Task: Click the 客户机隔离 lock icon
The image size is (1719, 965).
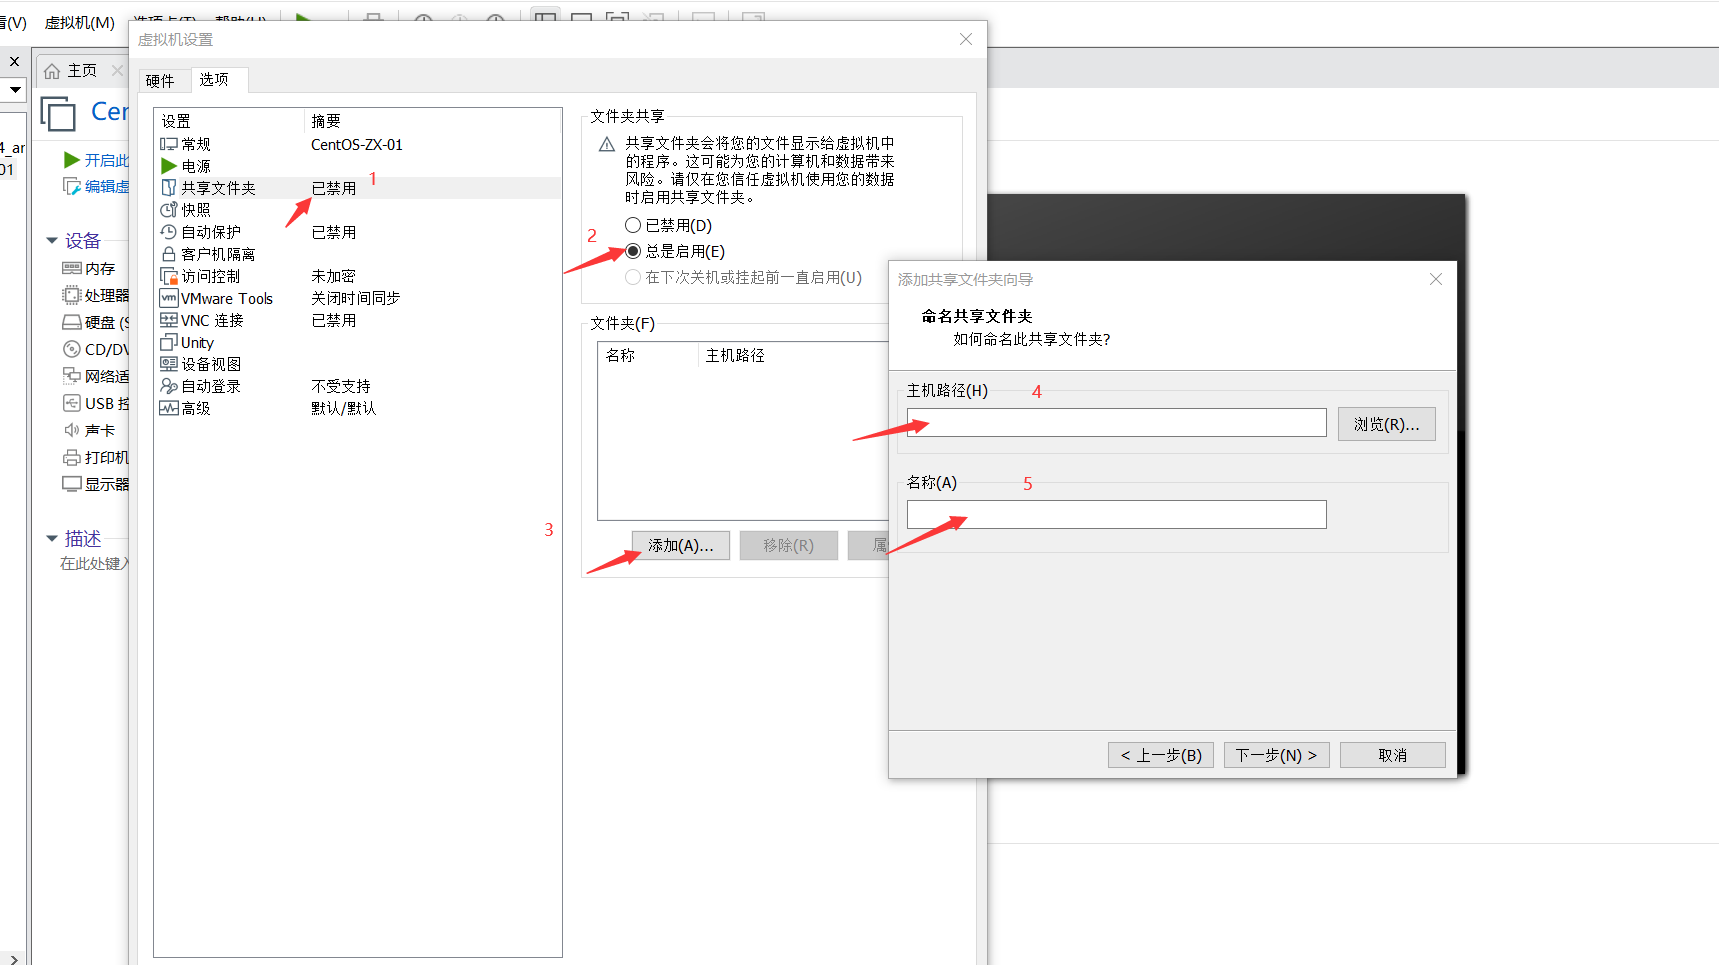Action: point(169,254)
